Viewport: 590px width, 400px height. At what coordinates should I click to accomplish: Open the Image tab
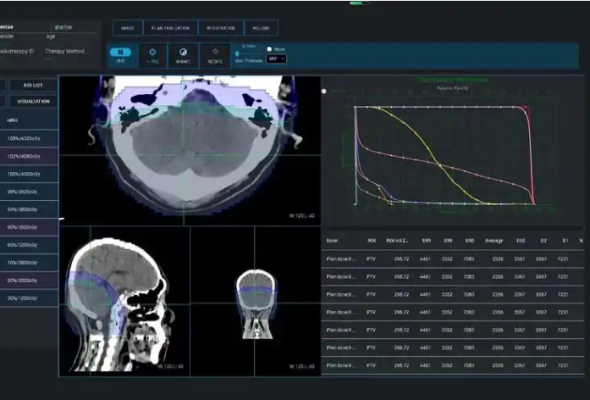128,28
